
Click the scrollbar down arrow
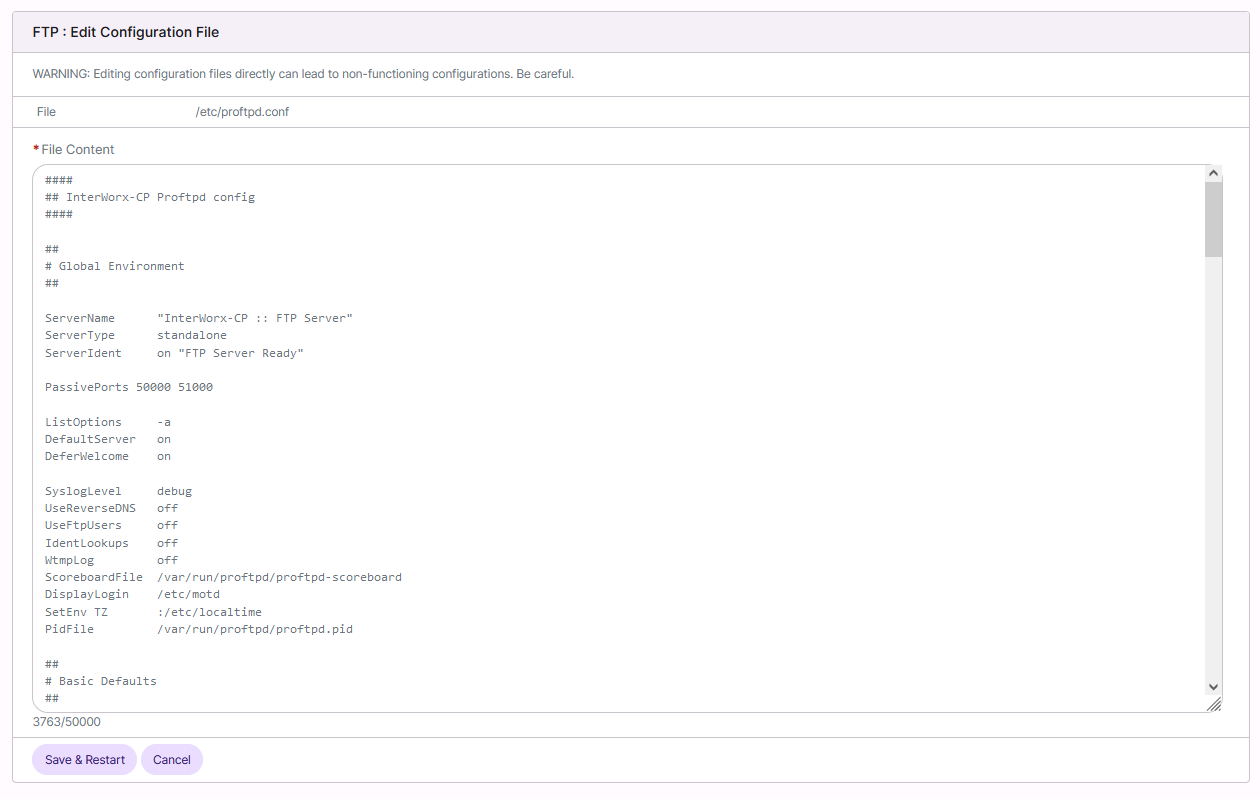[x=1213, y=687]
